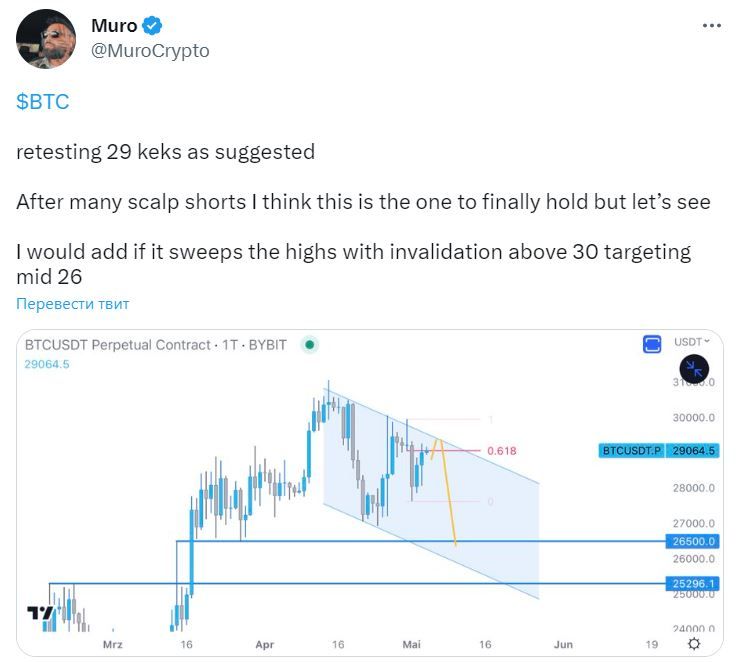Click the BTCUSDT Perpetual Contract chart title

coord(155,345)
